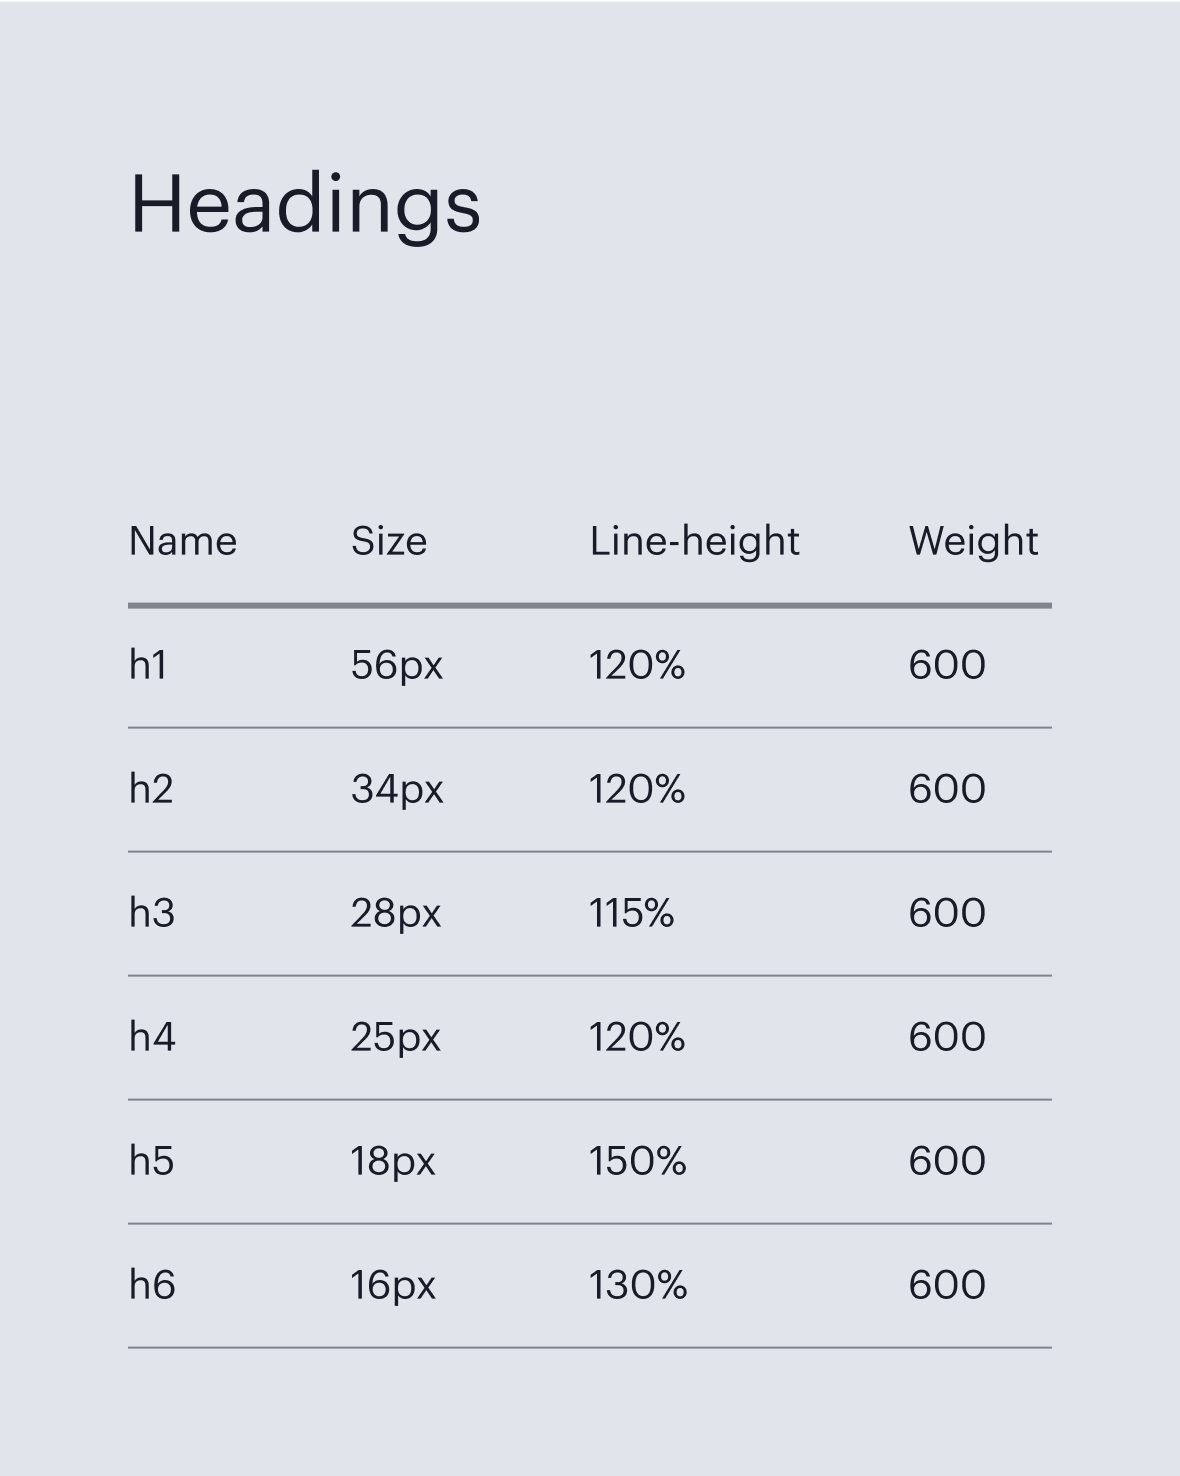Click the Size column header
Viewport: 1180px width, 1476px height.
(389, 541)
